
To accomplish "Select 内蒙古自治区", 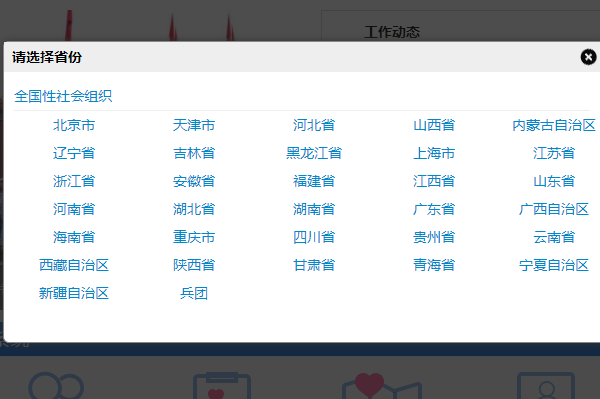I will (554, 125).
